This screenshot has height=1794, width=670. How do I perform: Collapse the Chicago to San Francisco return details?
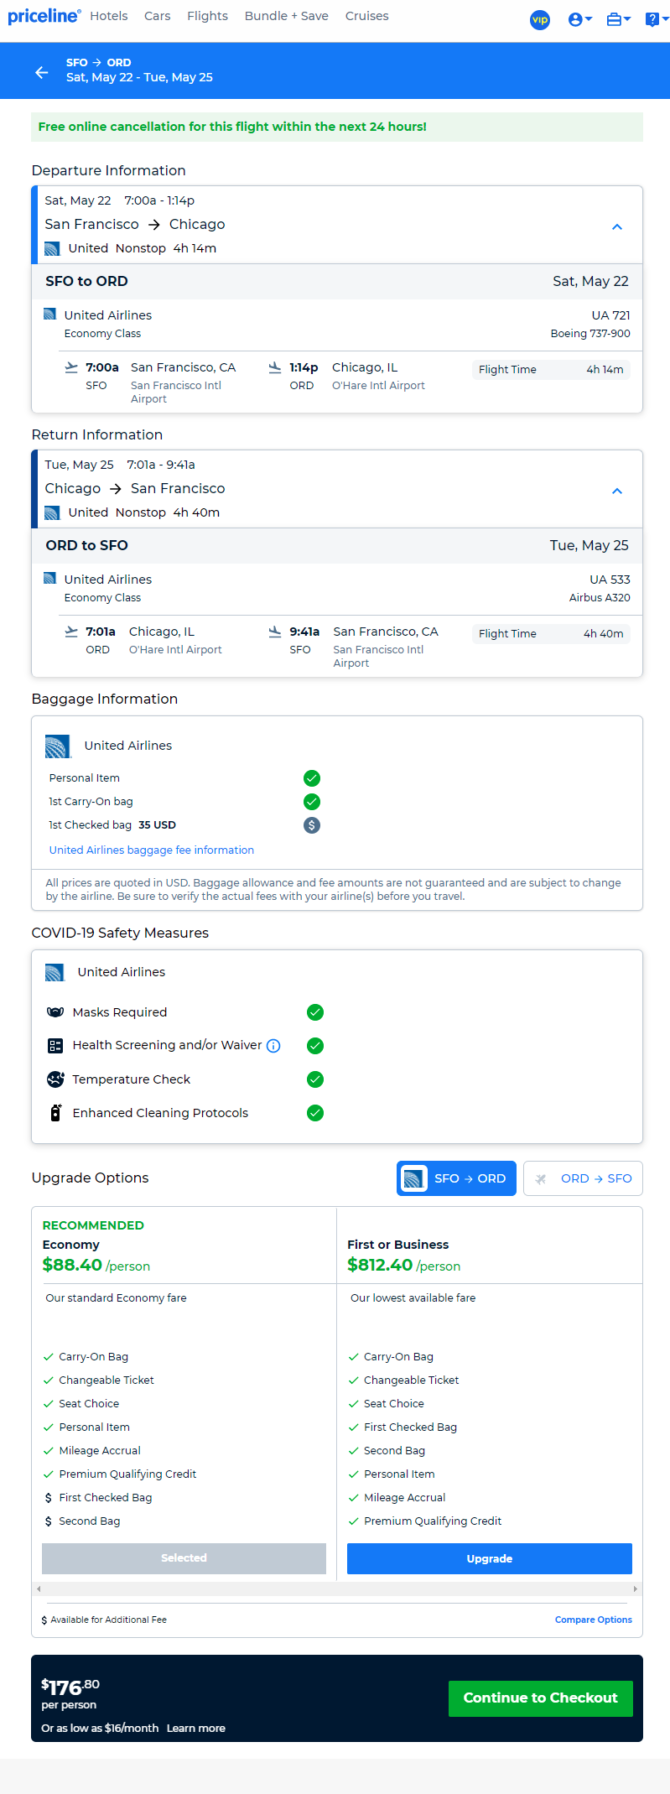point(617,491)
